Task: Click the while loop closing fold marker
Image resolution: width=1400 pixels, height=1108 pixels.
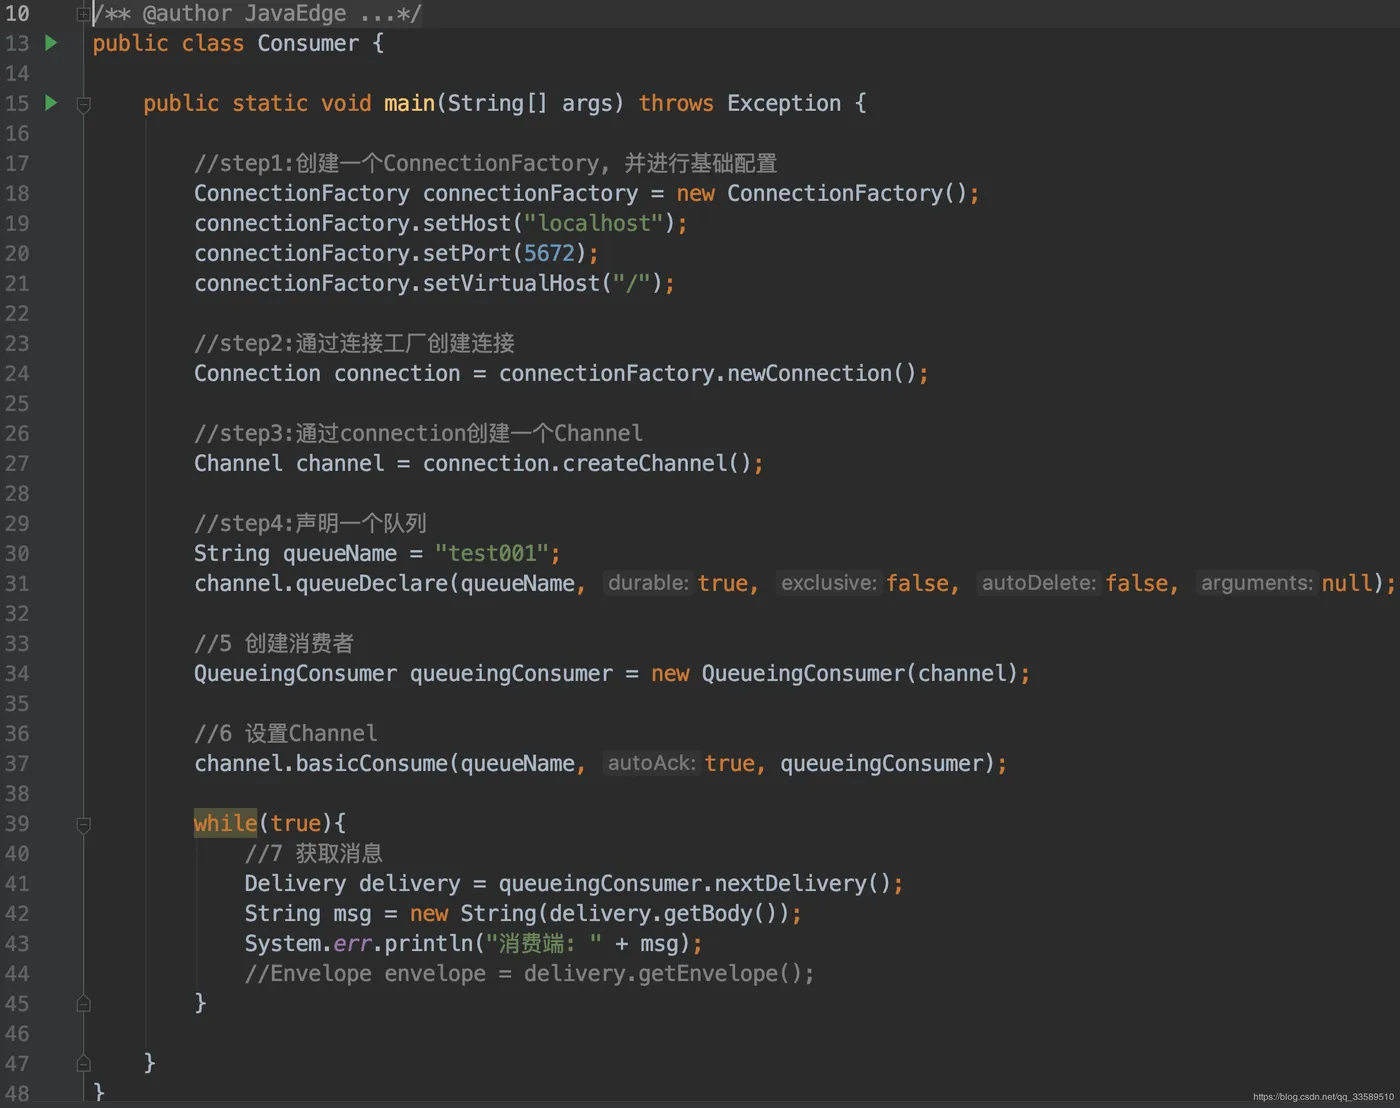Action: 84,1003
